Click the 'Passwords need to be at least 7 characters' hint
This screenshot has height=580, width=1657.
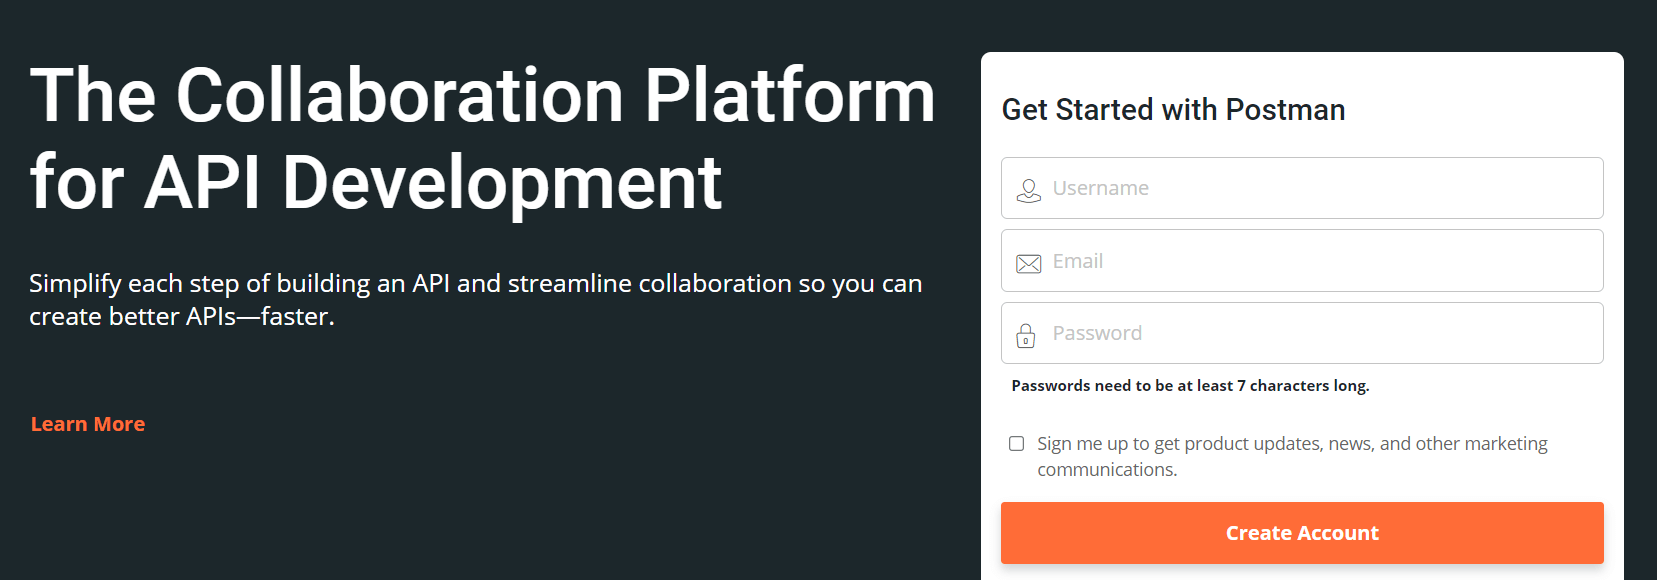1190,386
